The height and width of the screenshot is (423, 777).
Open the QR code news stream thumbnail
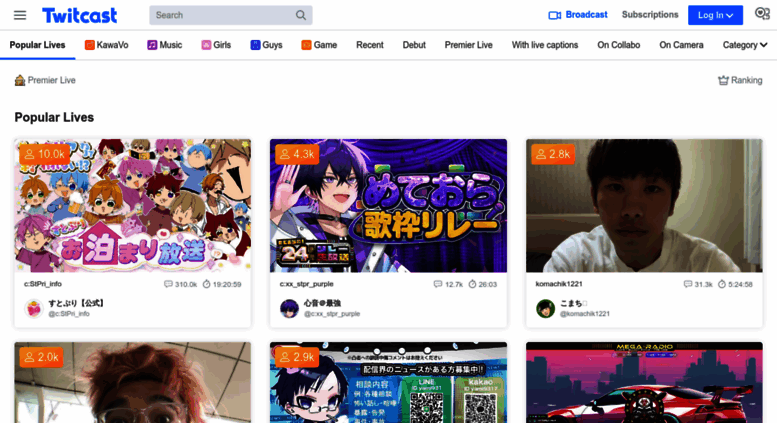388,382
